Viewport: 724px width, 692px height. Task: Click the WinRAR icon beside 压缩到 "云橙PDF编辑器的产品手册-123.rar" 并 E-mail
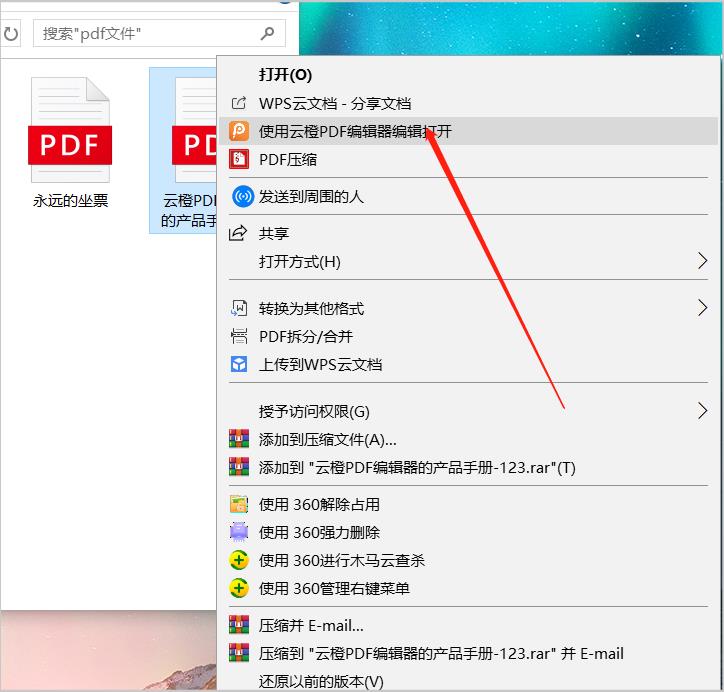click(x=239, y=652)
